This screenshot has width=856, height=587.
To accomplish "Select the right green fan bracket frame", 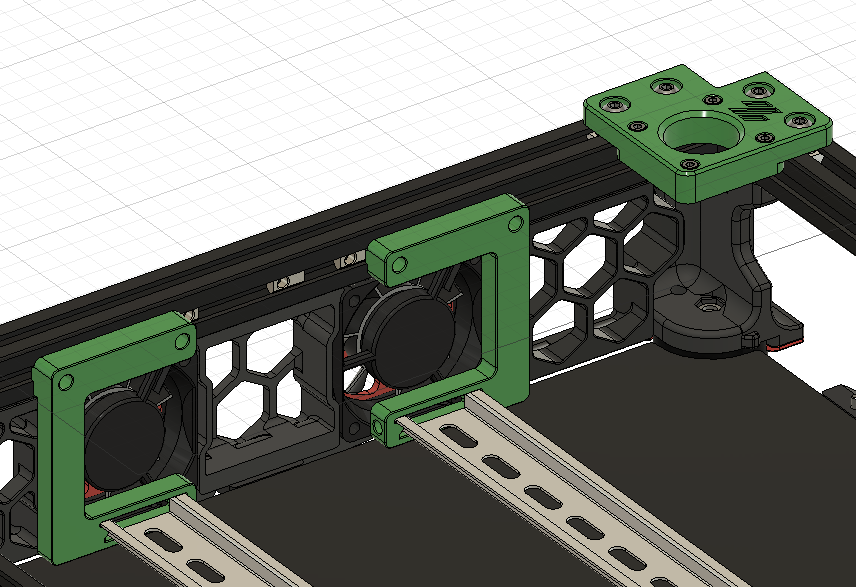I will click(508, 300).
